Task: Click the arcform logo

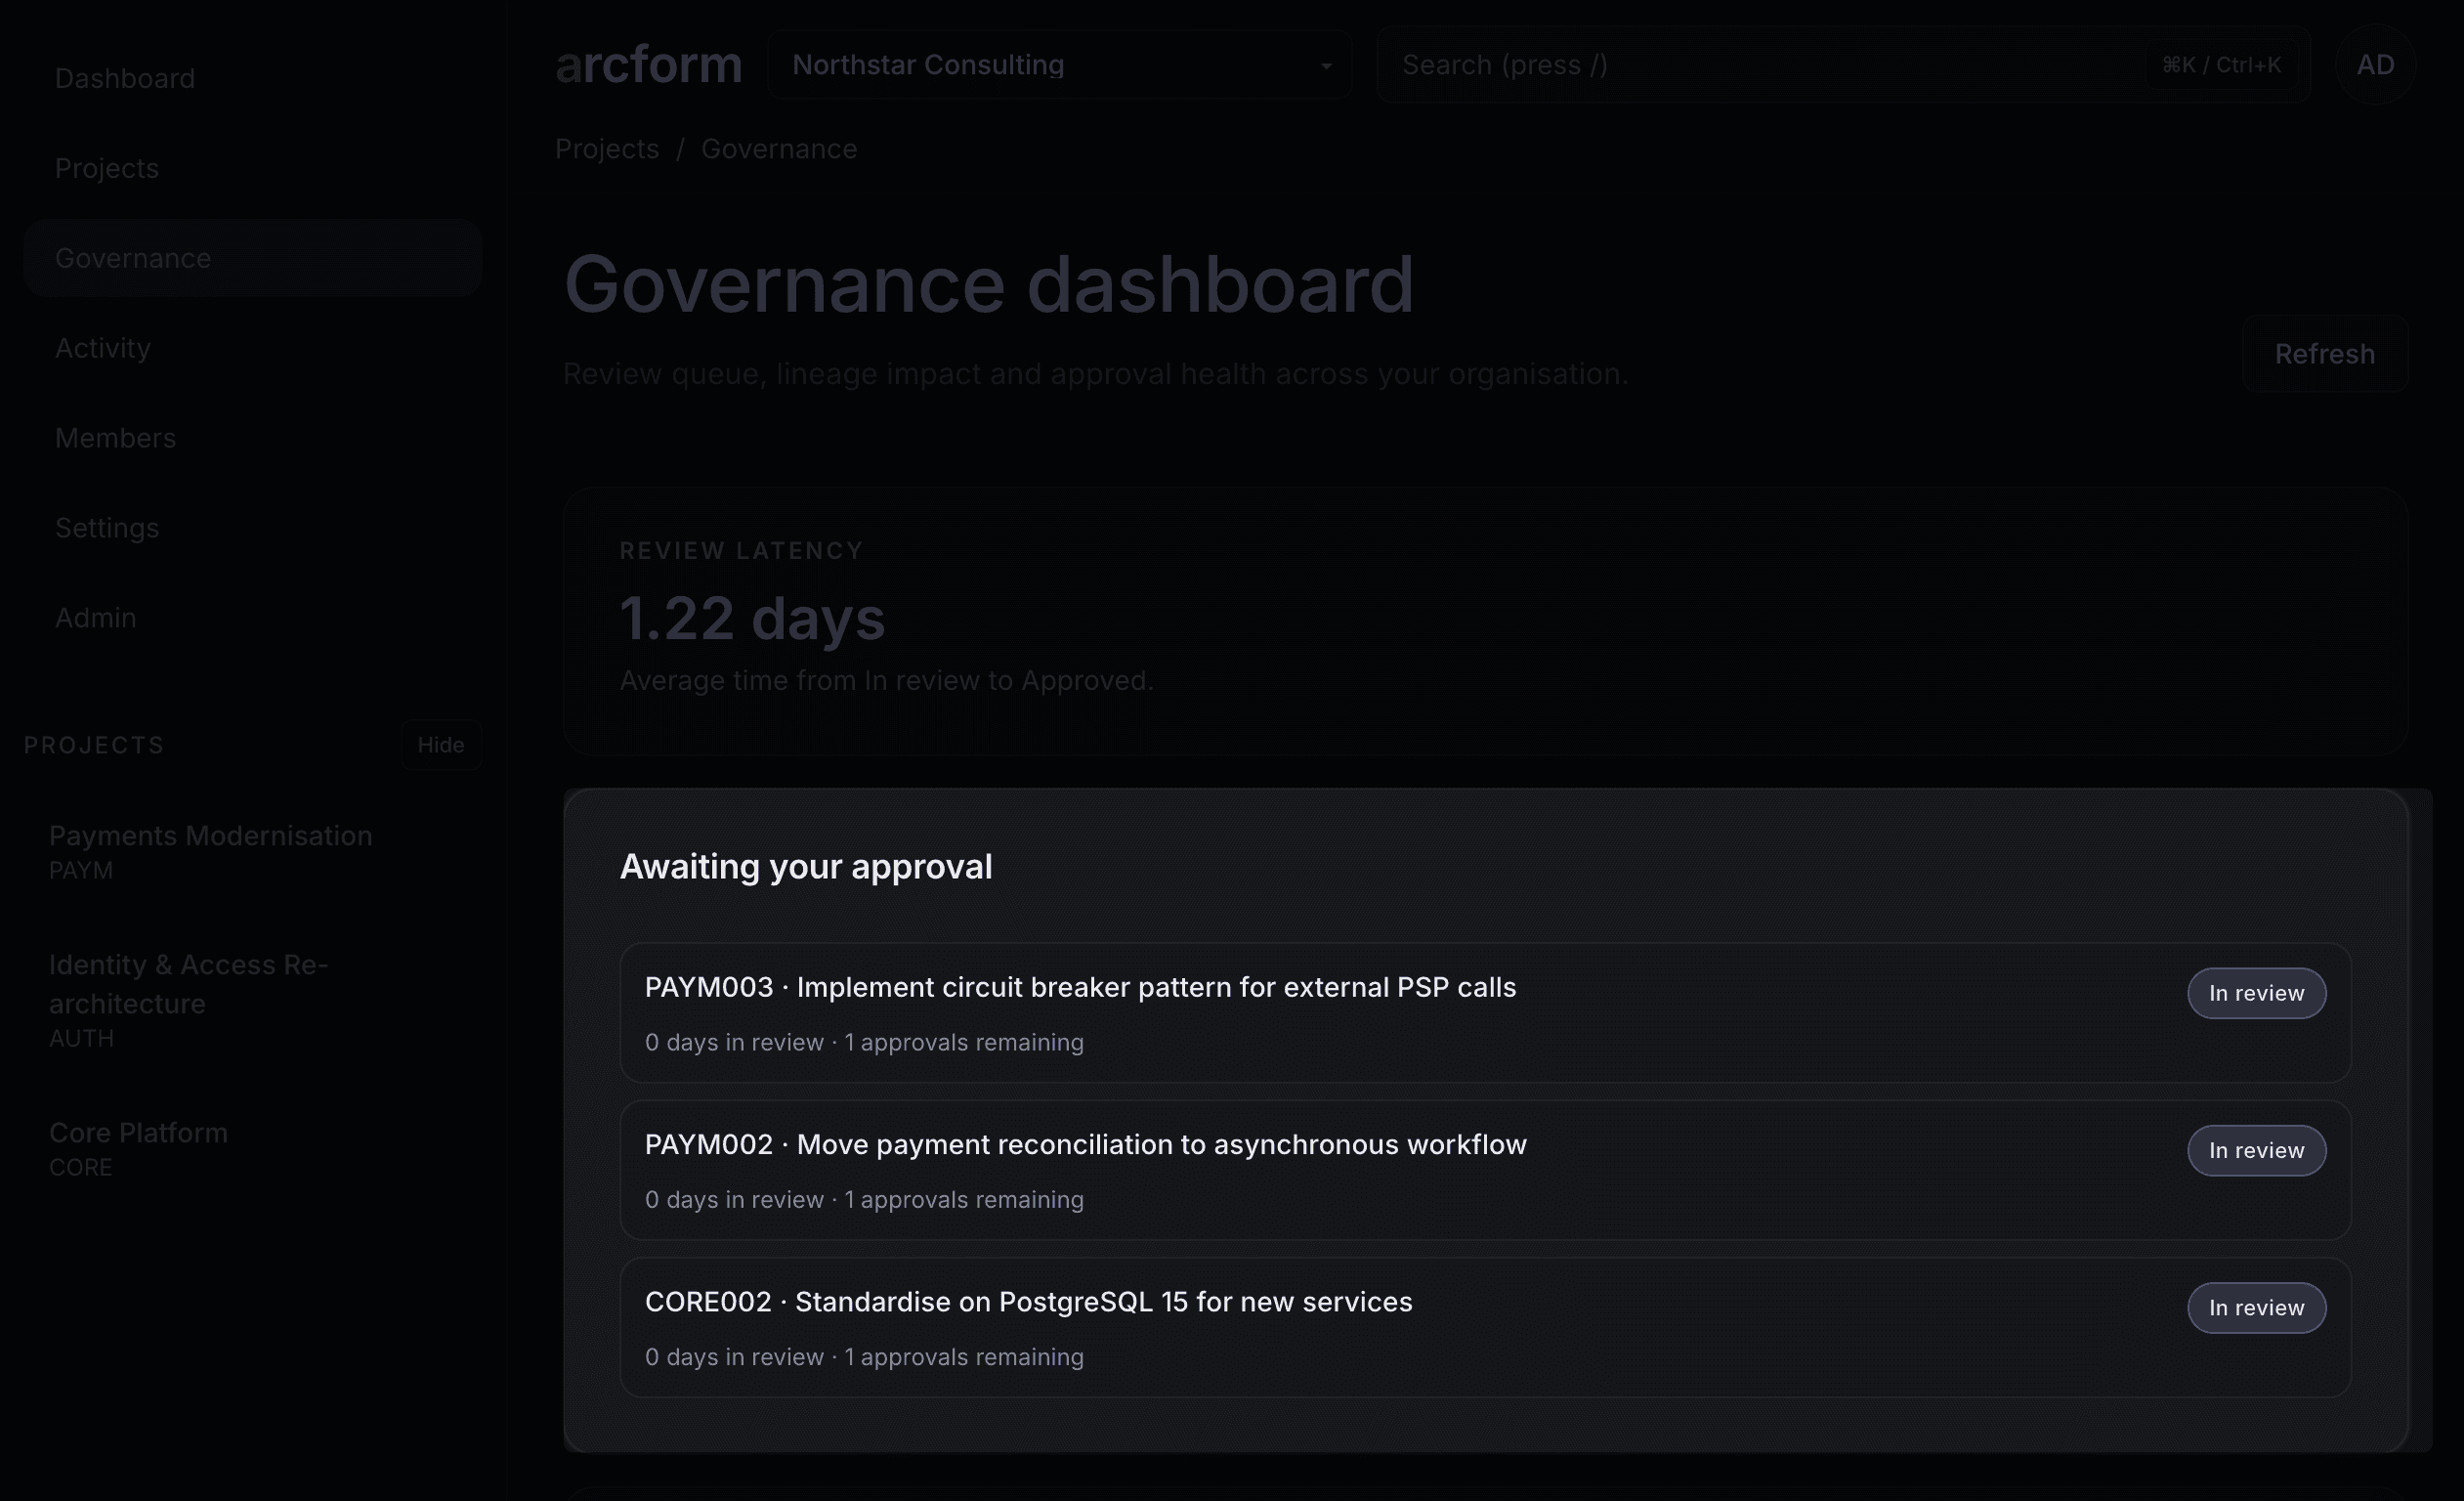Action: (648, 63)
